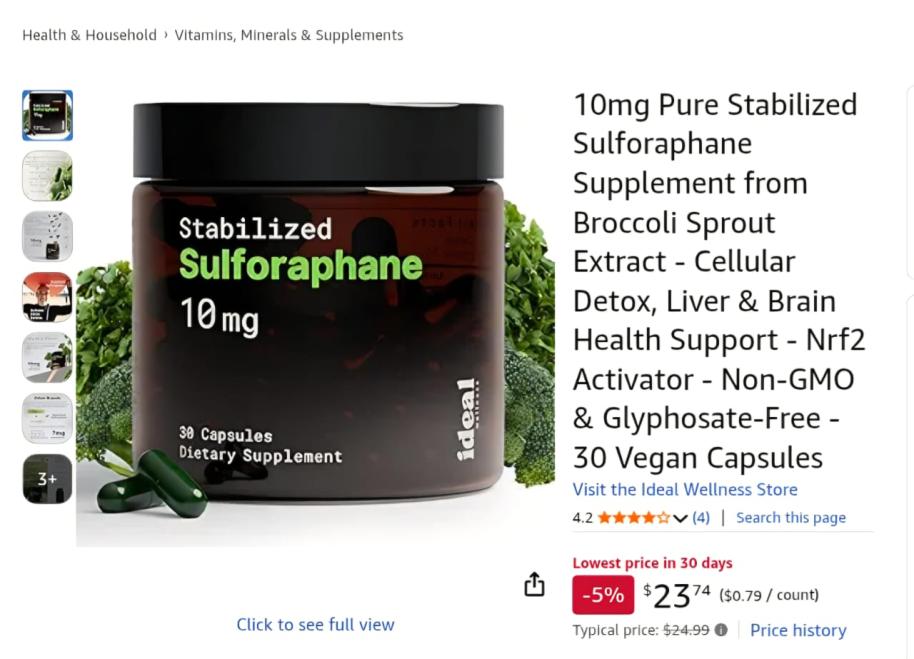The height and width of the screenshot is (659, 914).
Task: Open Price history link
Action: click(798, 630)
